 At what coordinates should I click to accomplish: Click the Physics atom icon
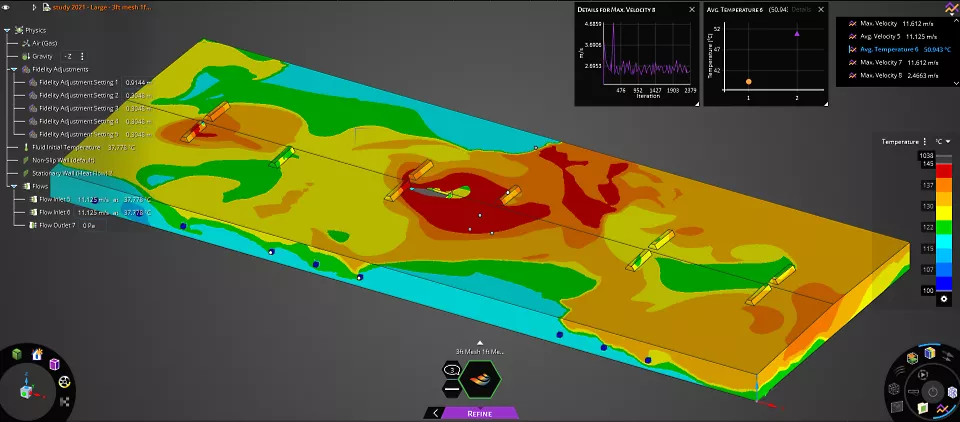(x=19, y=30)
